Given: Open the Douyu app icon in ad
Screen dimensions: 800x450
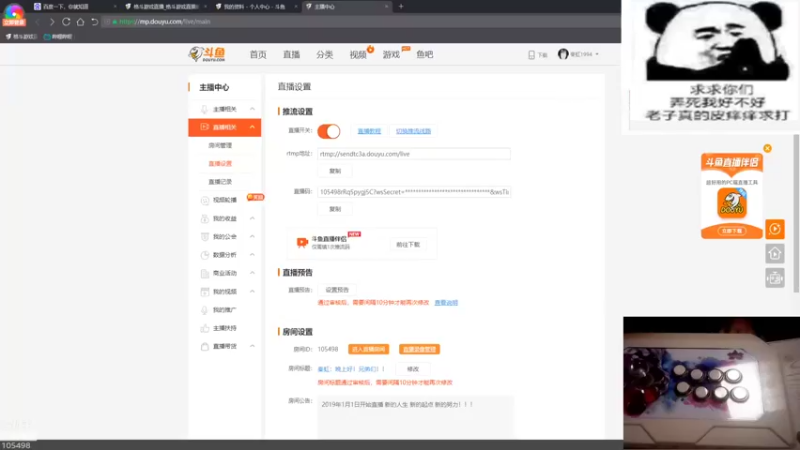Looking at the screenshot, I should point(732,203).
